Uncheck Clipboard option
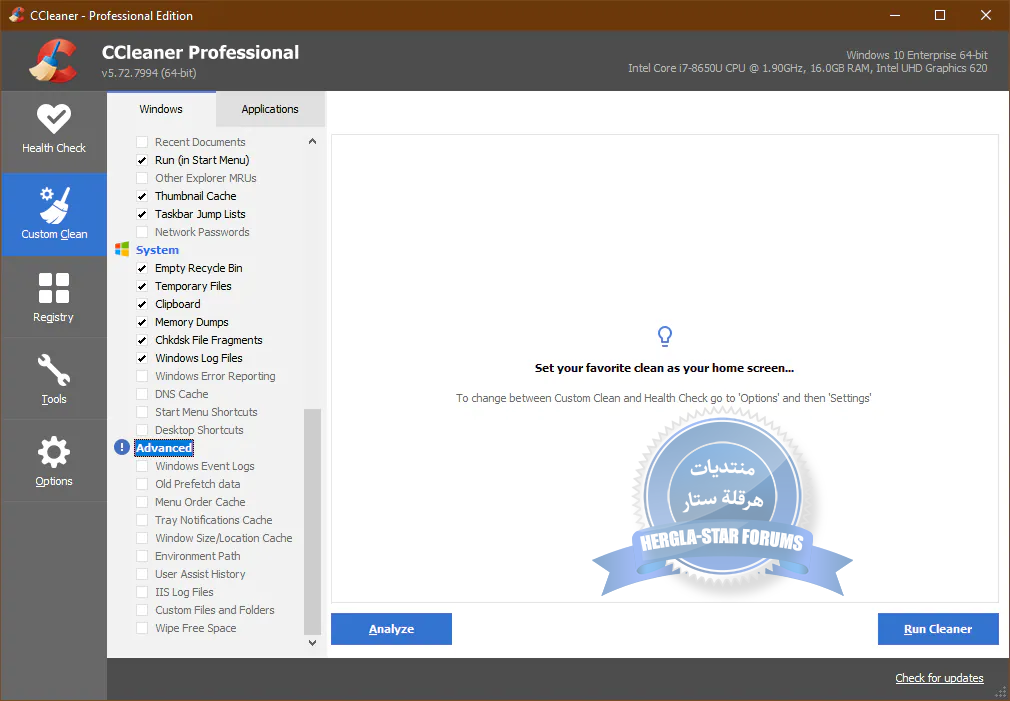1010x701 pixels. click(x=142, y=304)
